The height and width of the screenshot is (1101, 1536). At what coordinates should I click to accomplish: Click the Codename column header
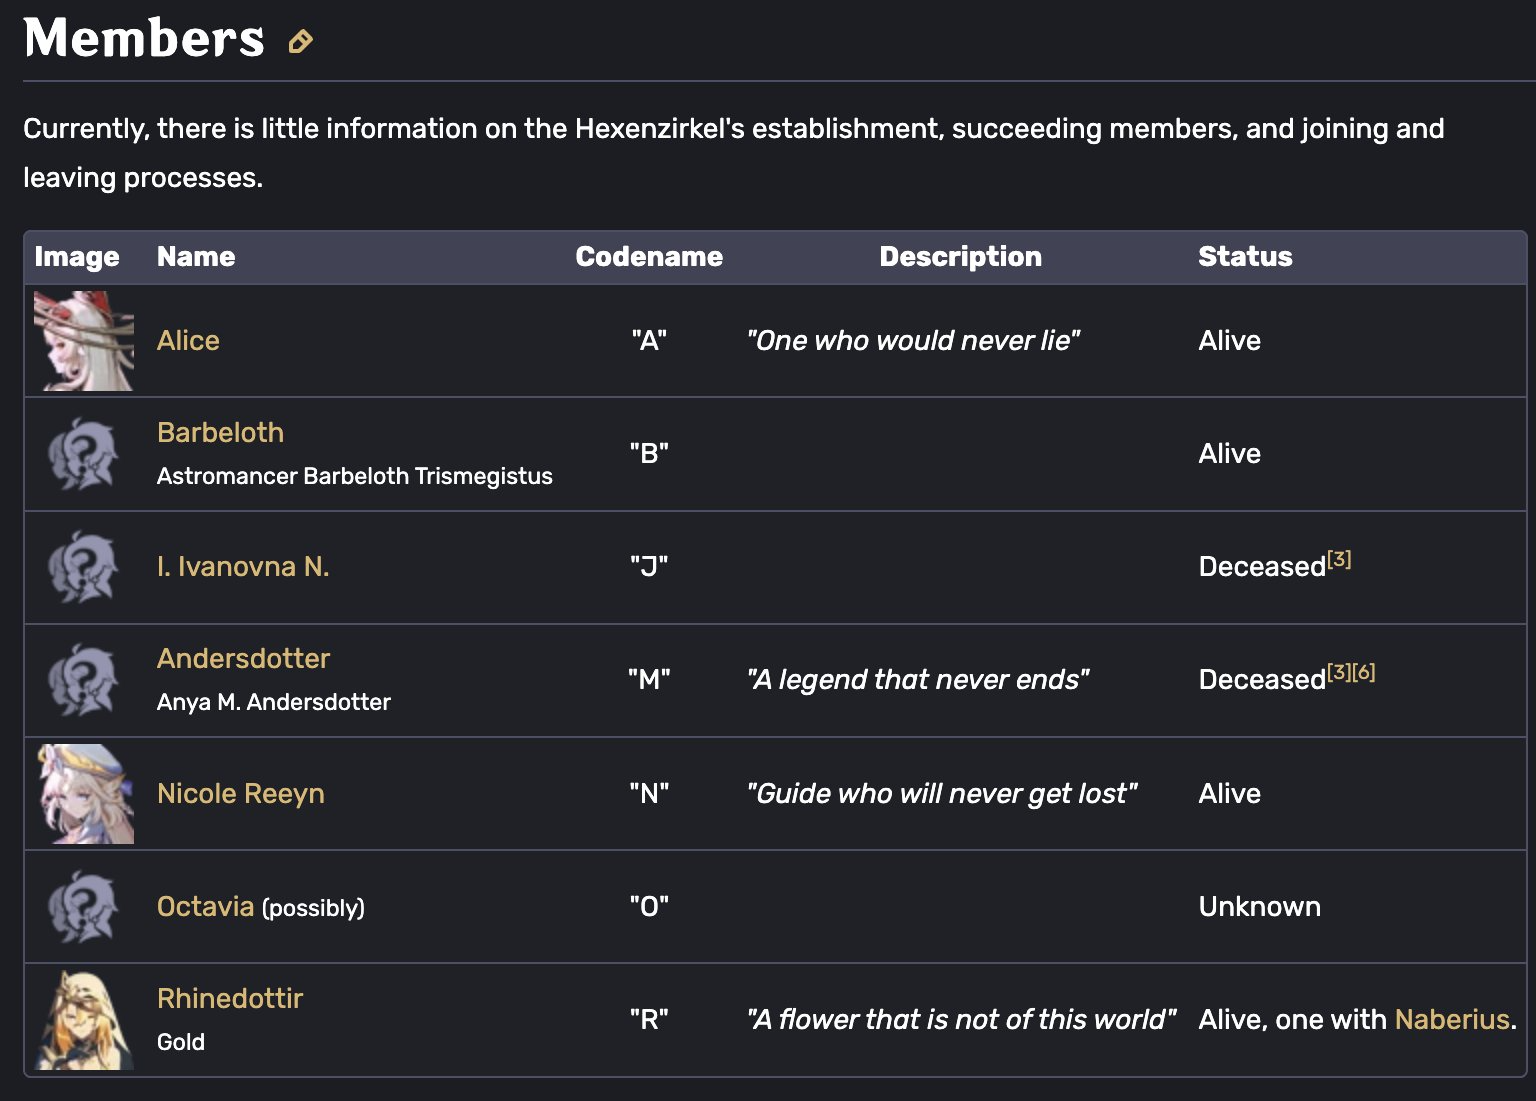tap(649, 257)
